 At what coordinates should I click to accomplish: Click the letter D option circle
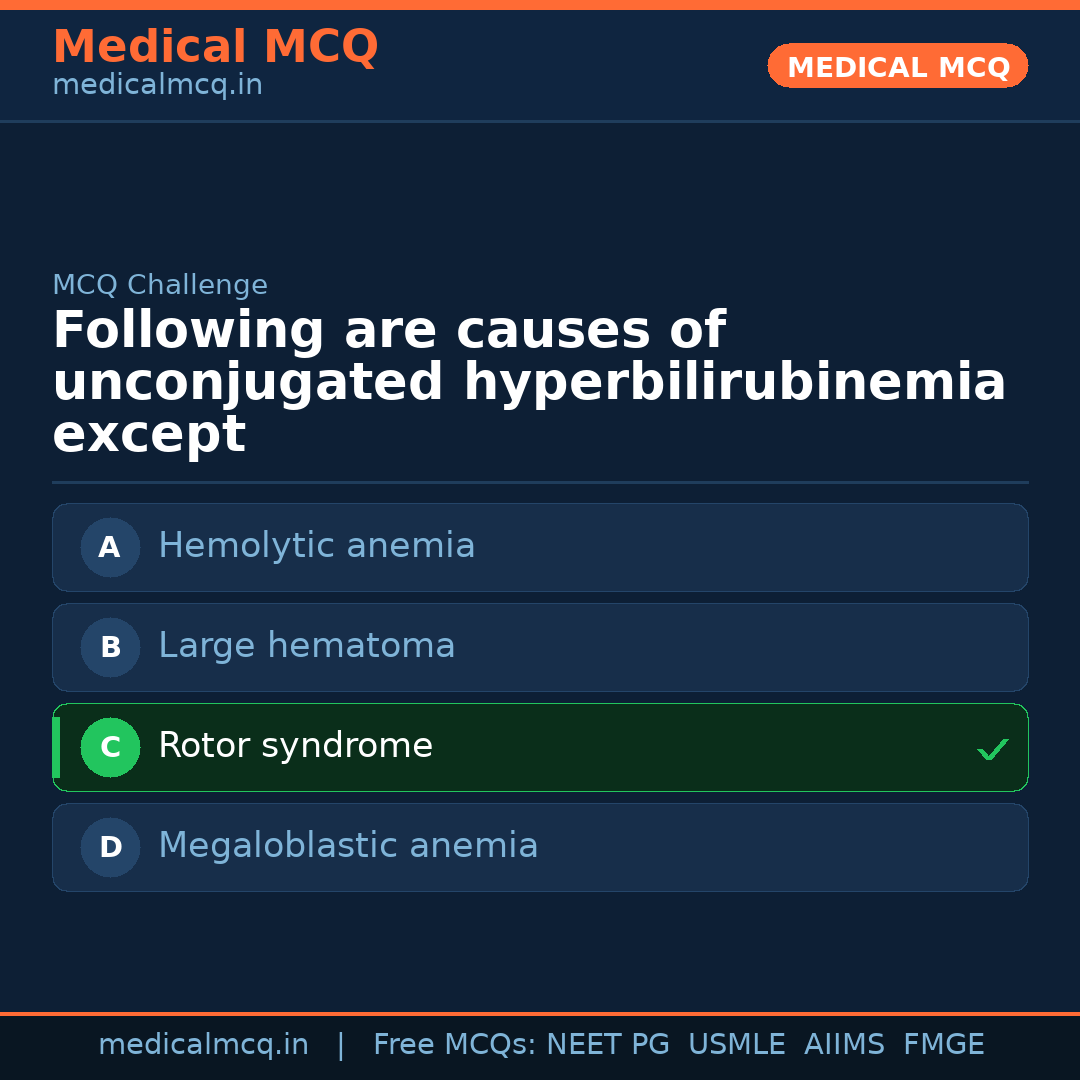coord(110,847)
